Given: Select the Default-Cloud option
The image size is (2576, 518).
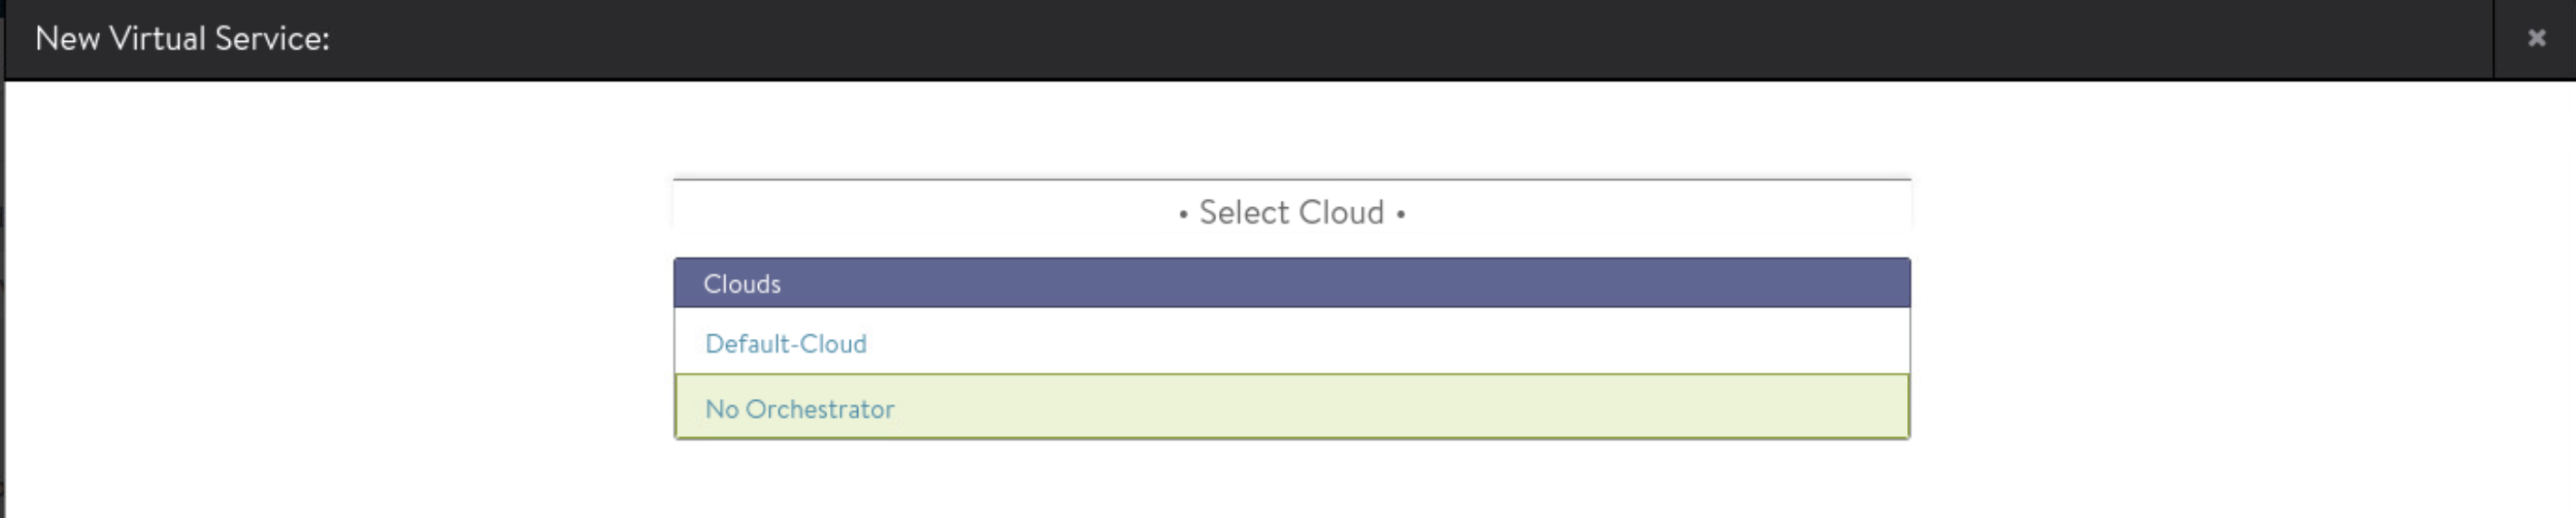Looking at the screenshot, I should (x=786, y=344).
